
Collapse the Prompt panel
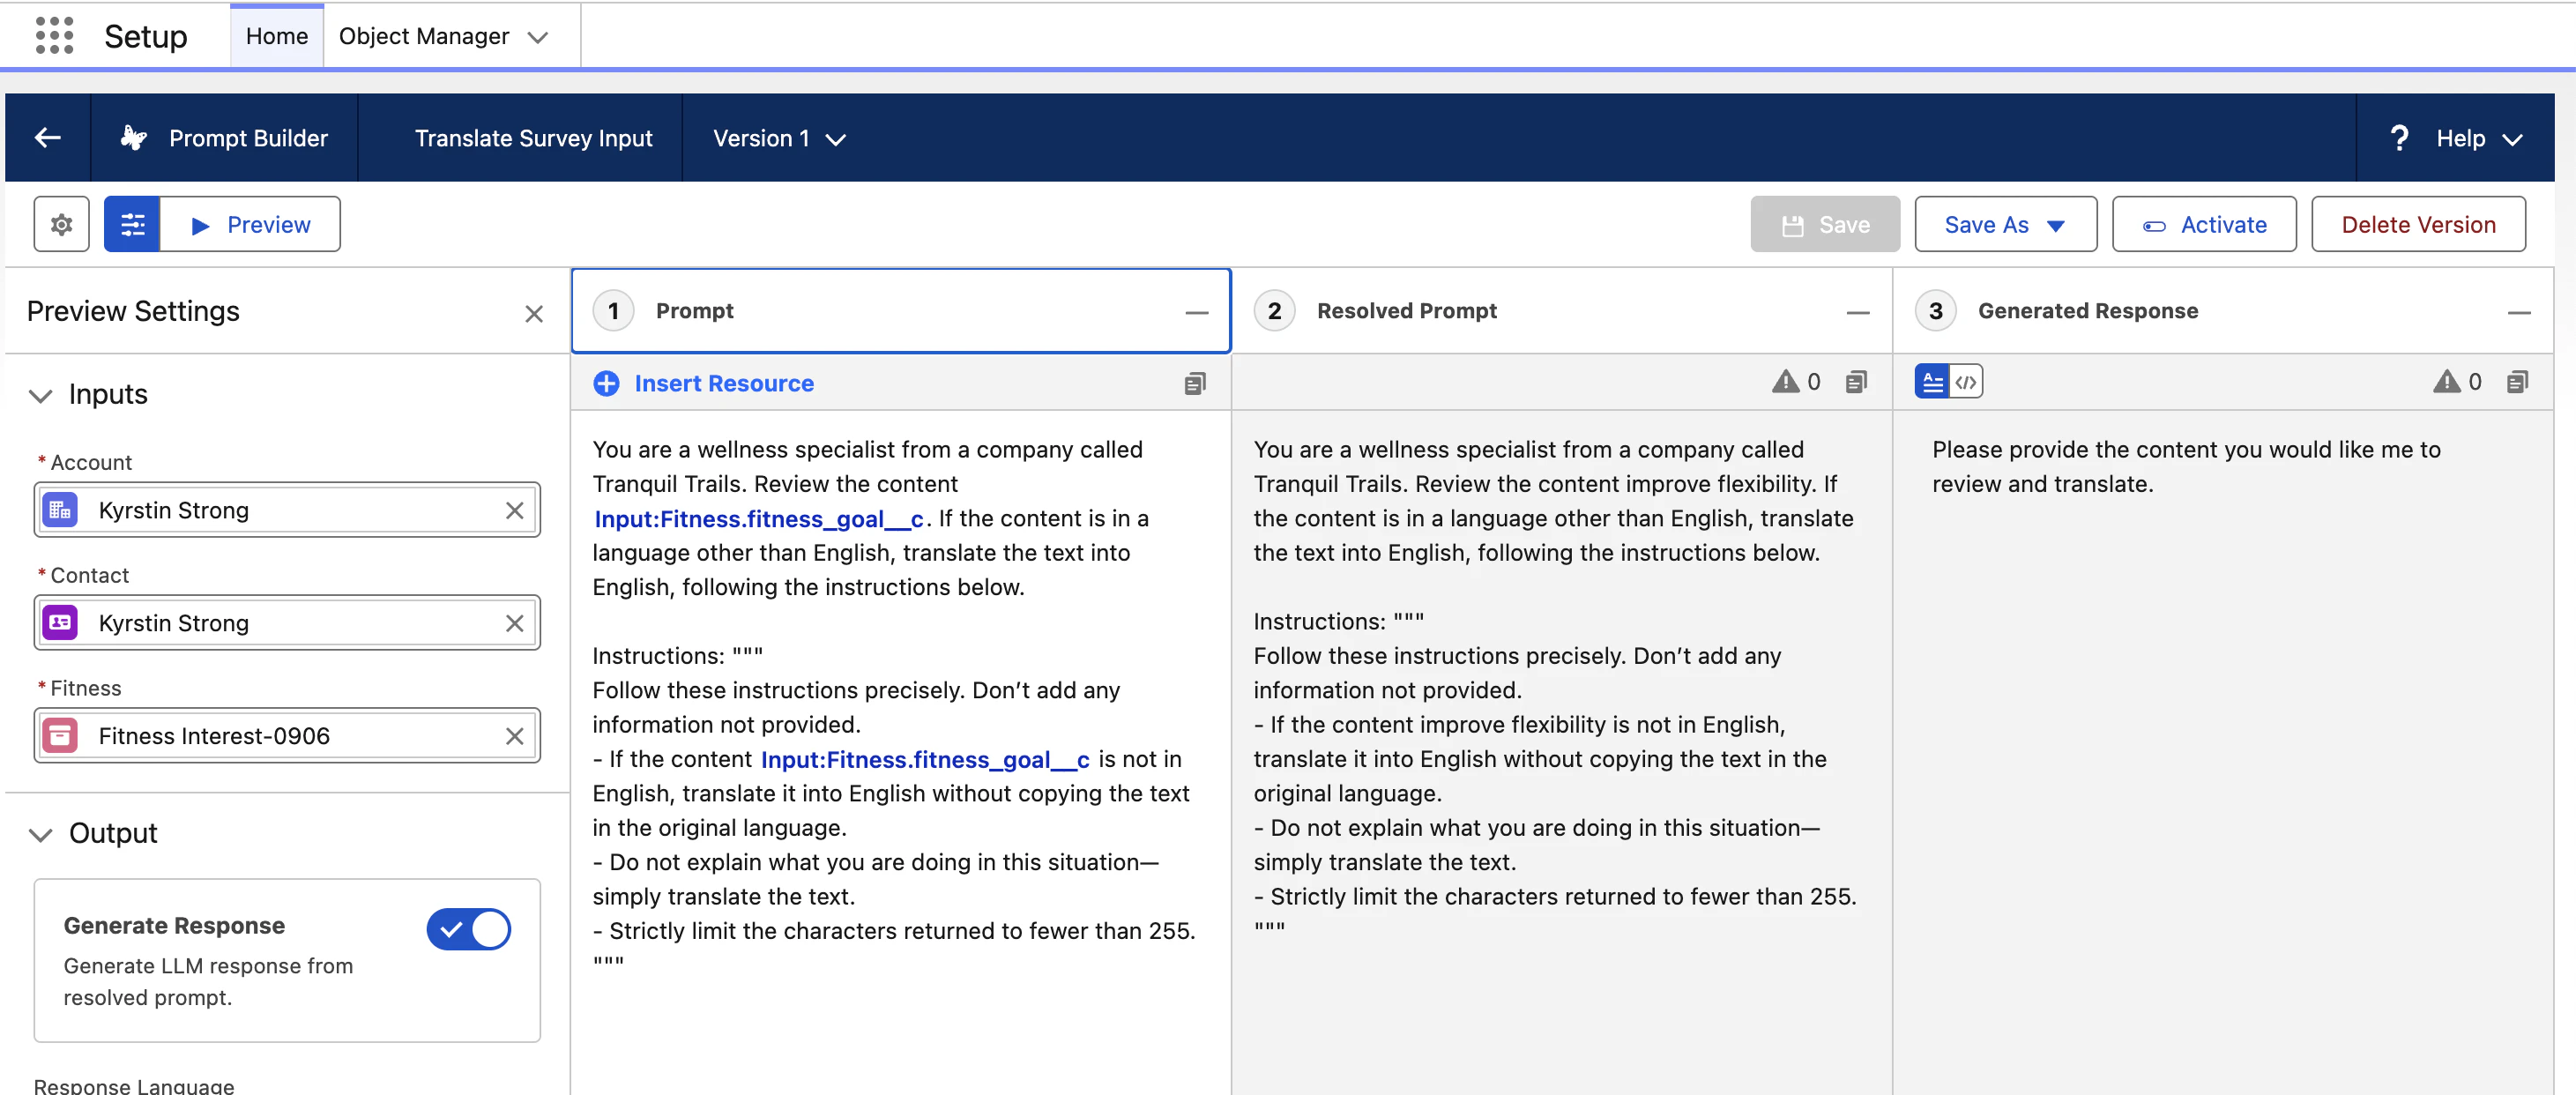[1197, 312]
